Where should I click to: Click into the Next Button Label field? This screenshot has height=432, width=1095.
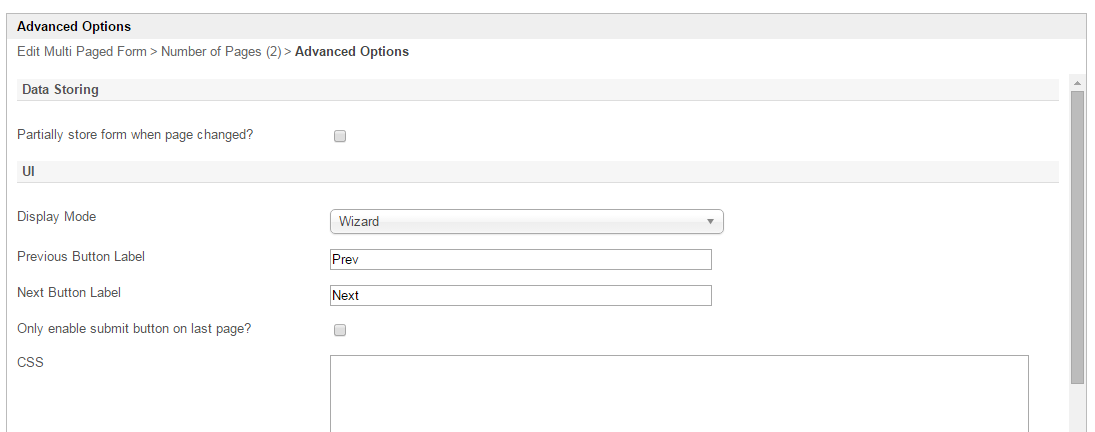pyautogui.click(x=520, y=296)
